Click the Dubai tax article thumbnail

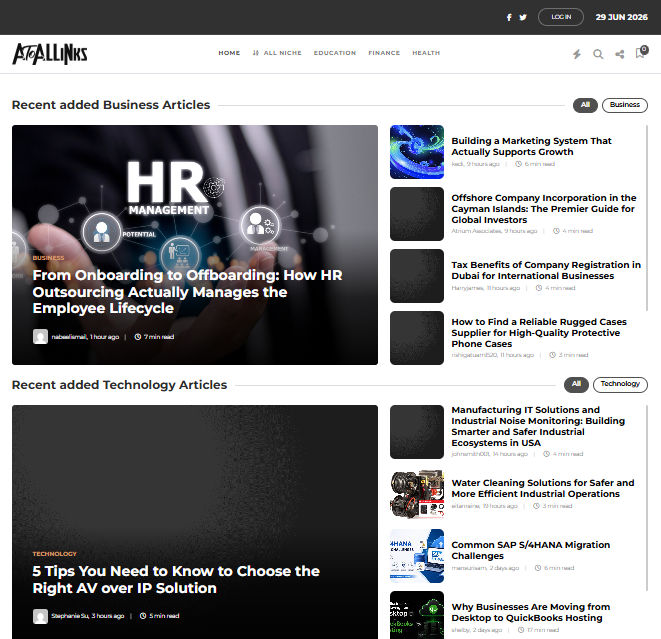click(x=416, y=276)
